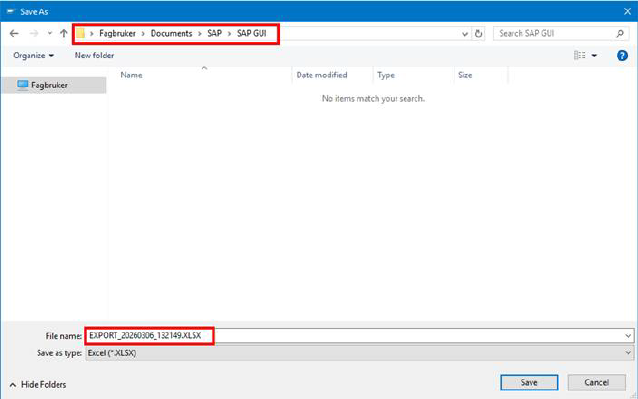The image size is (638, 399).
Task: Sort by the Size column header
Action: (x=465, y=75)
